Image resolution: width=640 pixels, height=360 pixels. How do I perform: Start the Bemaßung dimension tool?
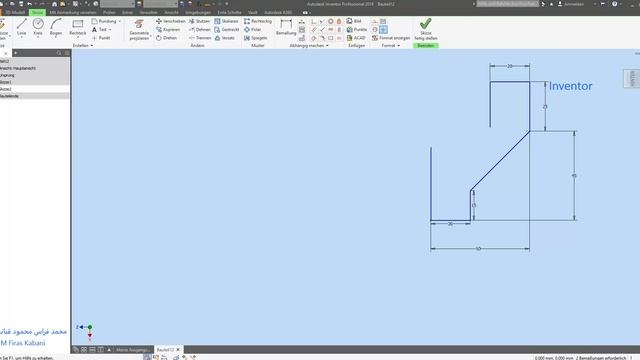[286, 27]
